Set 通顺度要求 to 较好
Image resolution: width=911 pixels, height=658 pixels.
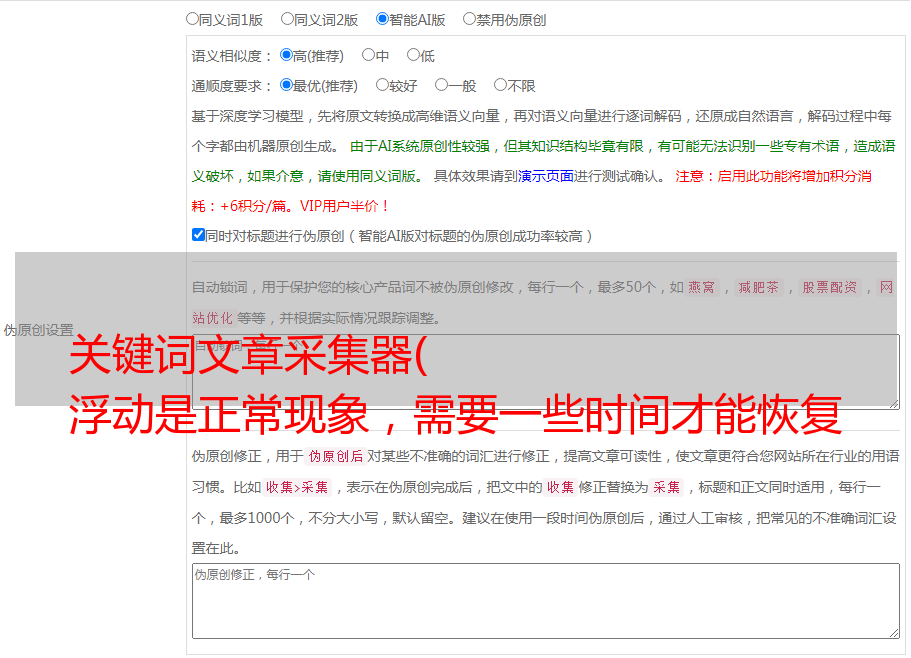tap(382, 85)
